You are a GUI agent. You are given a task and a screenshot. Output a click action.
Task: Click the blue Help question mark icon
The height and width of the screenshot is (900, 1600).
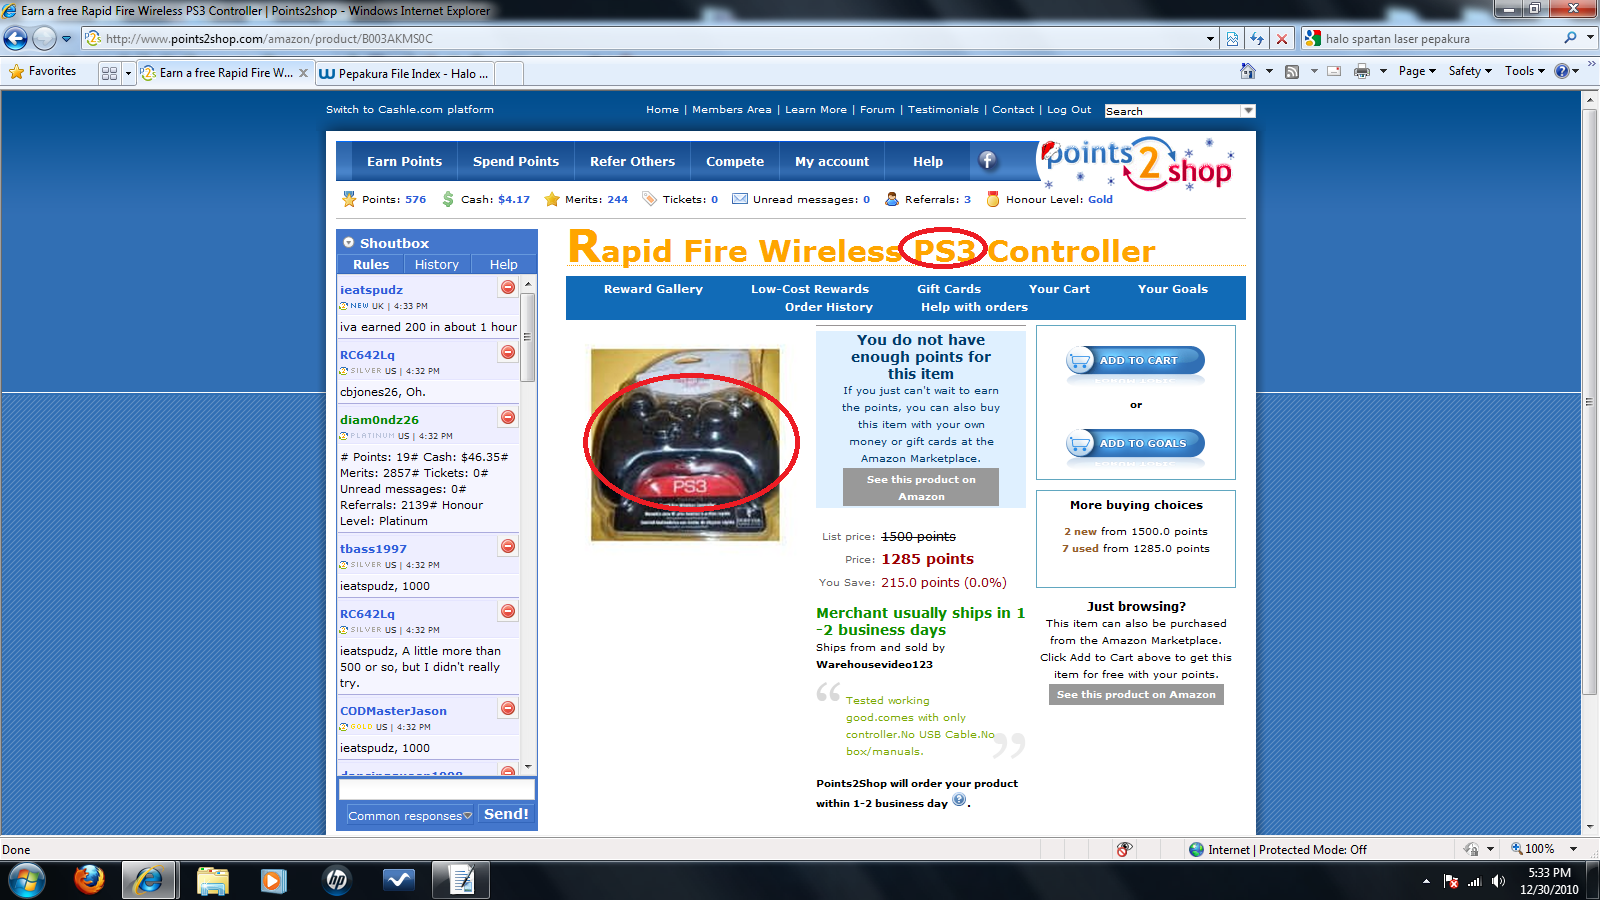(1562, 71)
